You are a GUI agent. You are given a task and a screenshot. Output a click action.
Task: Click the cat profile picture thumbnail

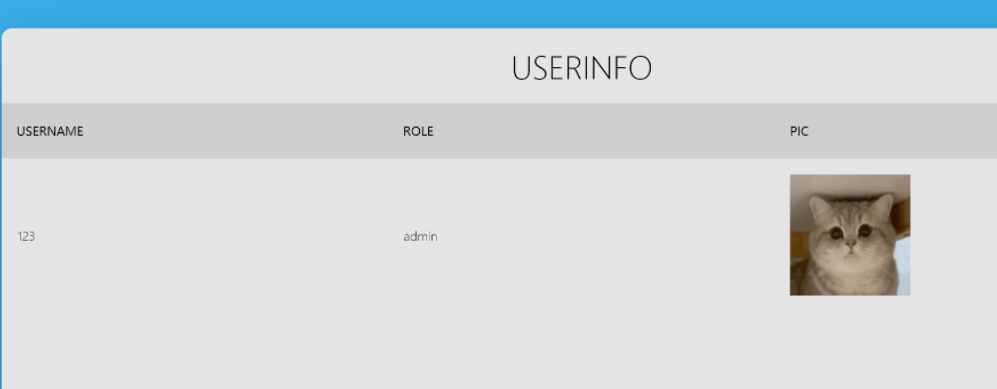[x=849, y=235]
